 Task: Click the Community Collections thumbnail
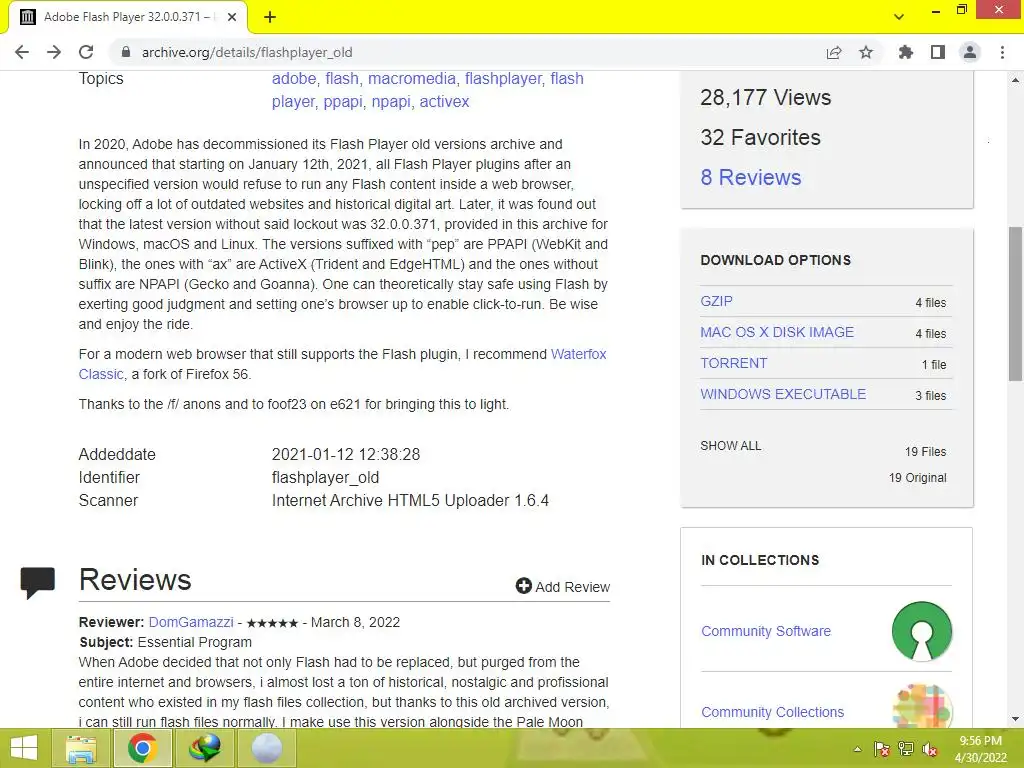[921, 705]
